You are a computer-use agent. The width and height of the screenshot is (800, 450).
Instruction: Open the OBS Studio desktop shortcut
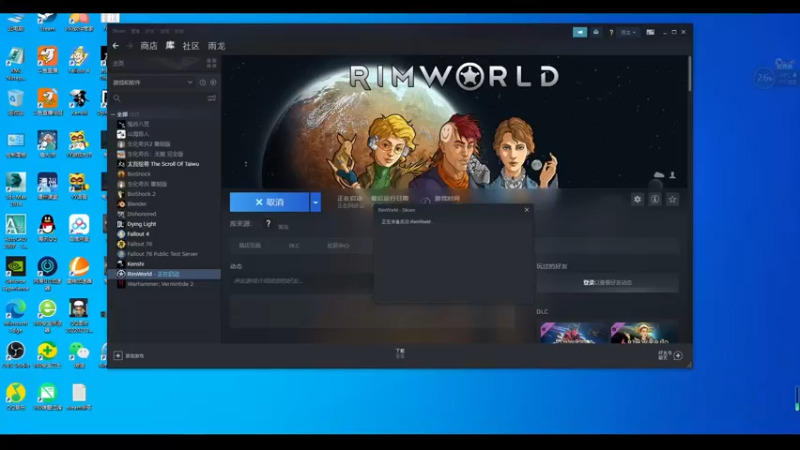point(16,354)
